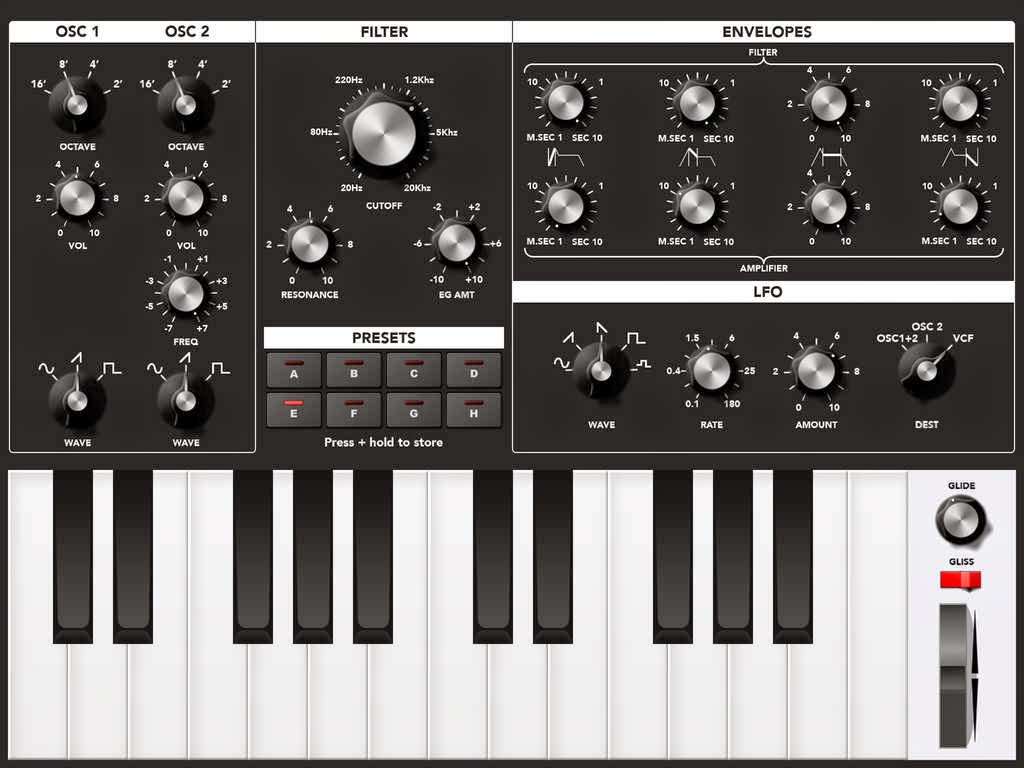The image size is (1024, 768).
Task: Click the filter EG AMT knob
Action: pos(456,243)
